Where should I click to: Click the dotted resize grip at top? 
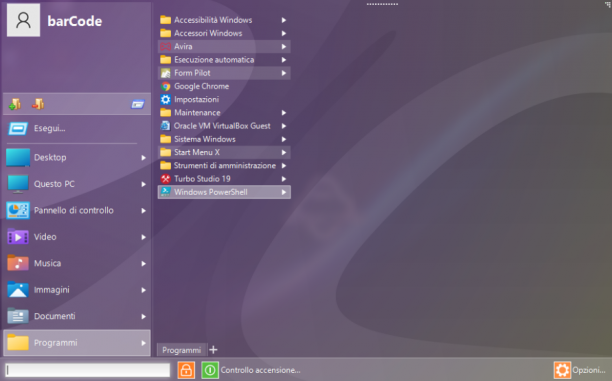(382, 4)
